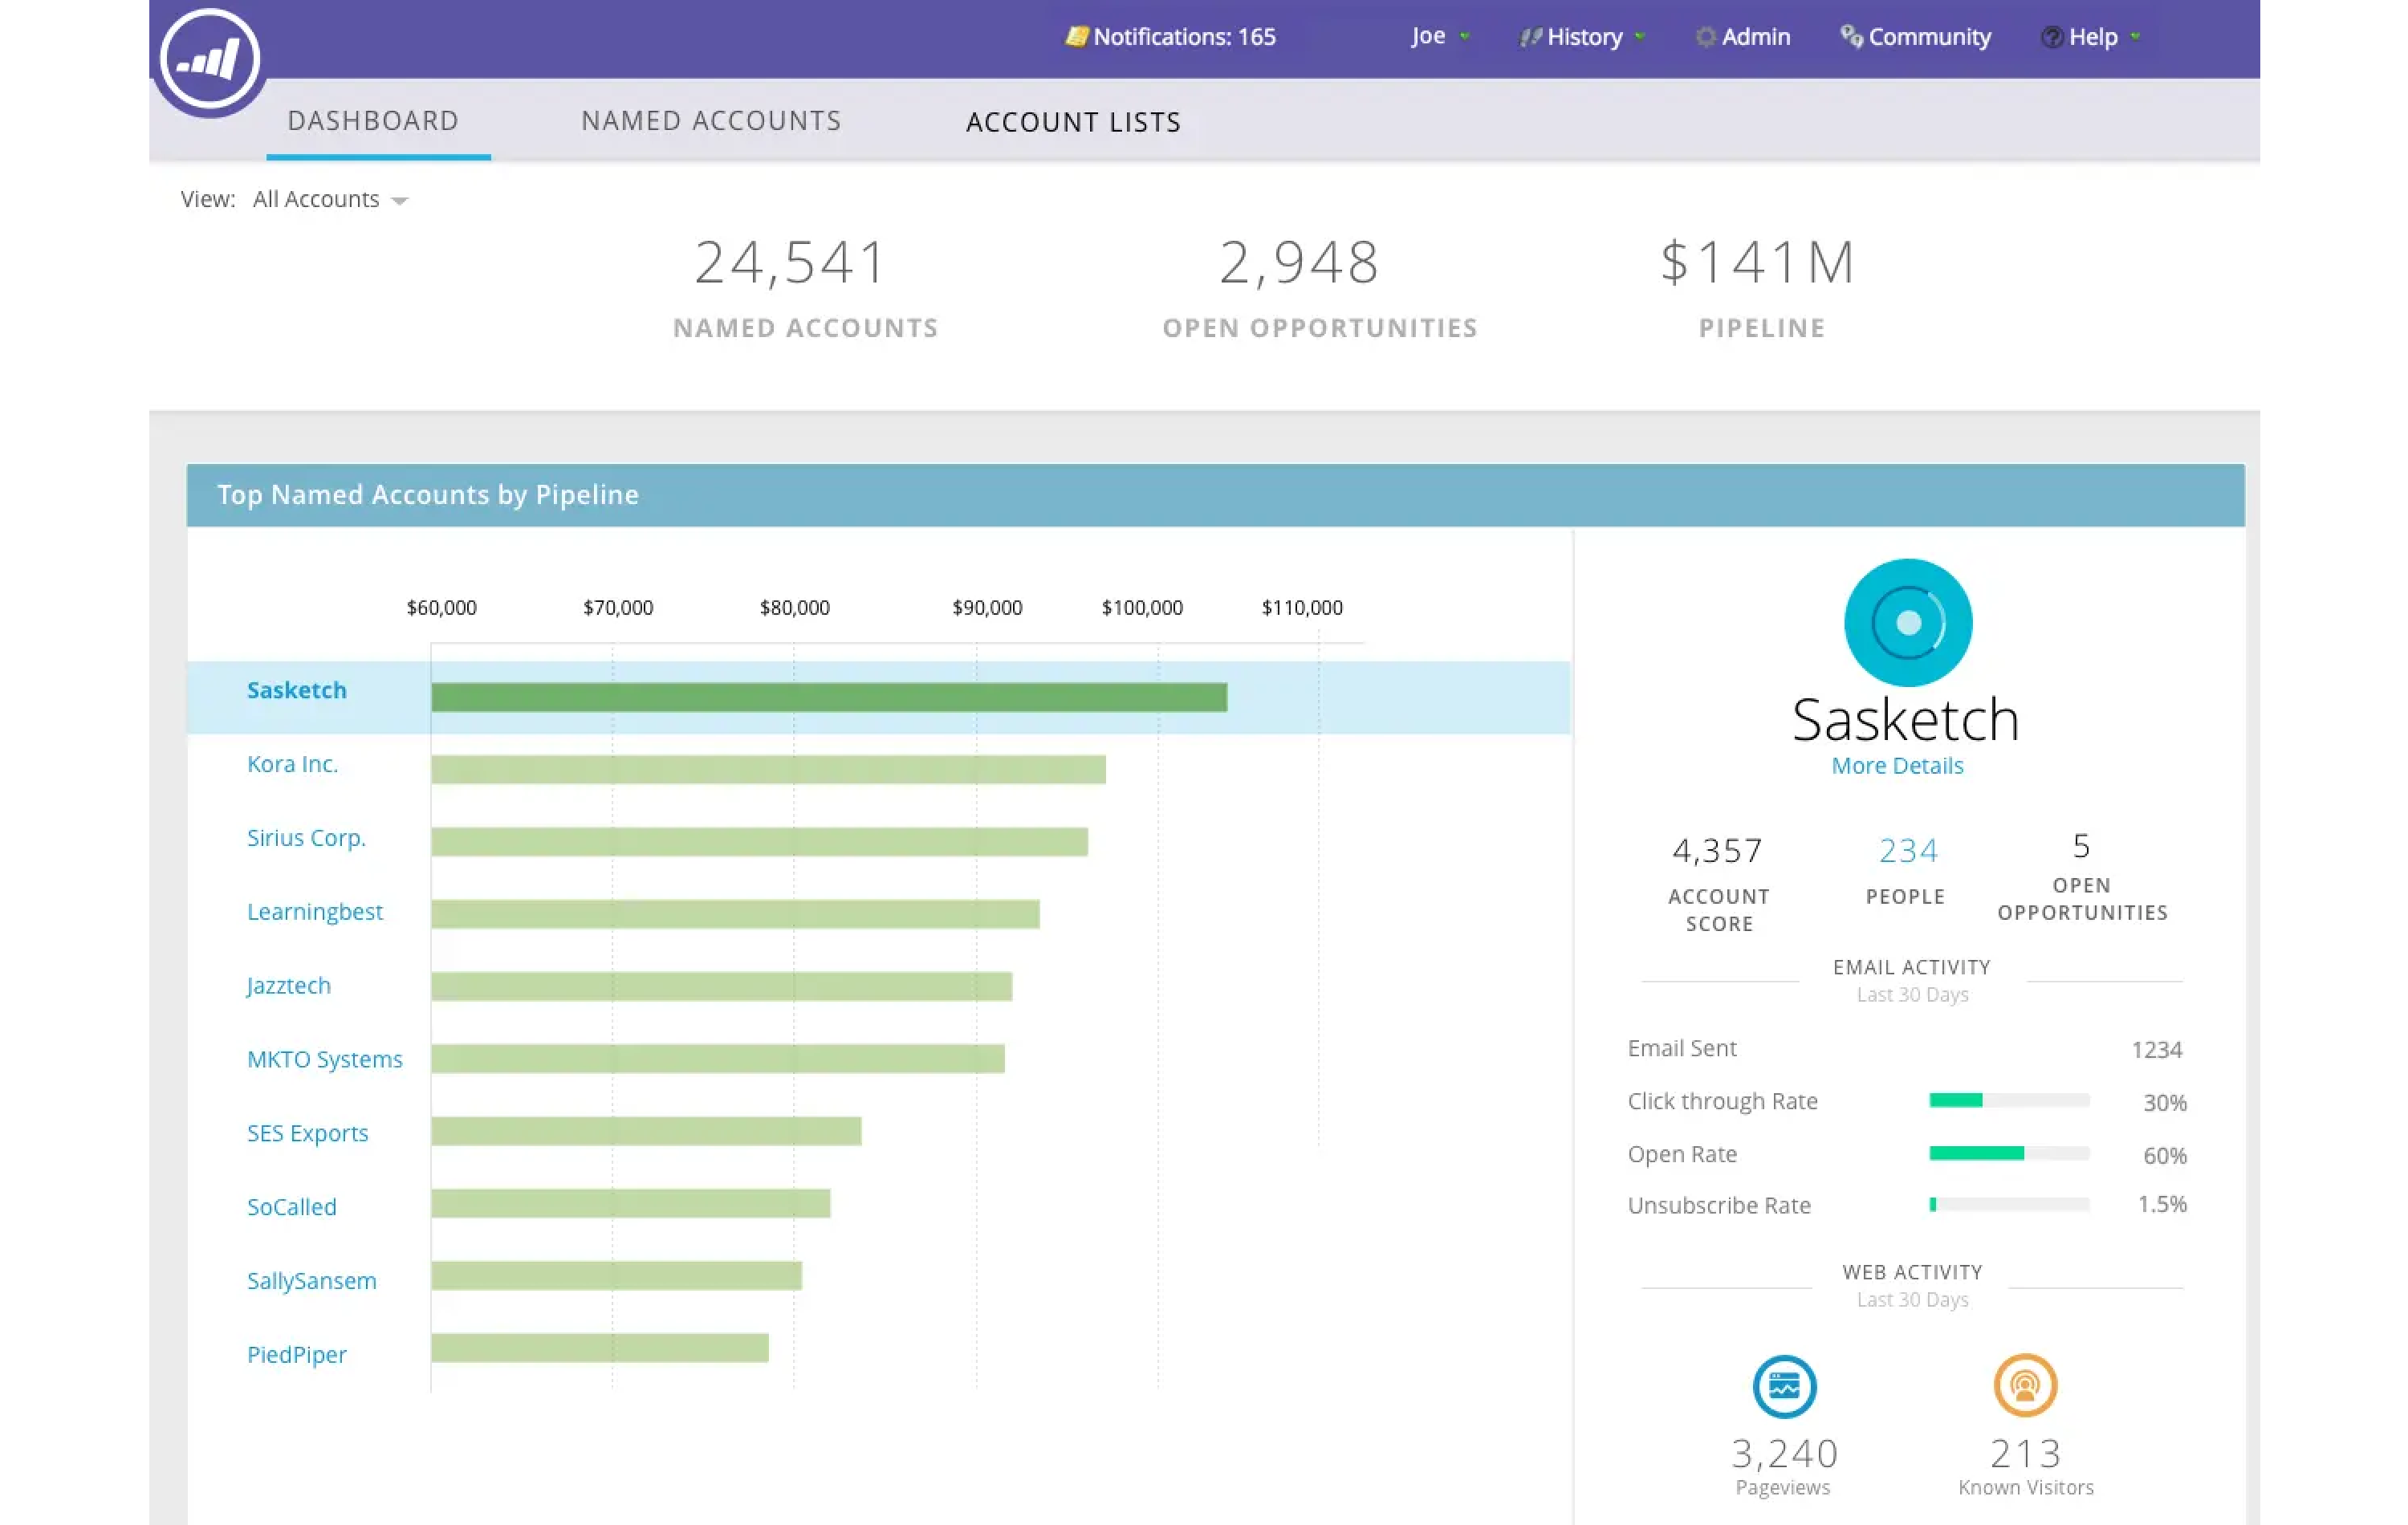Open the Community menu
This screenshot has height=1525, width=2408.
1915,37
